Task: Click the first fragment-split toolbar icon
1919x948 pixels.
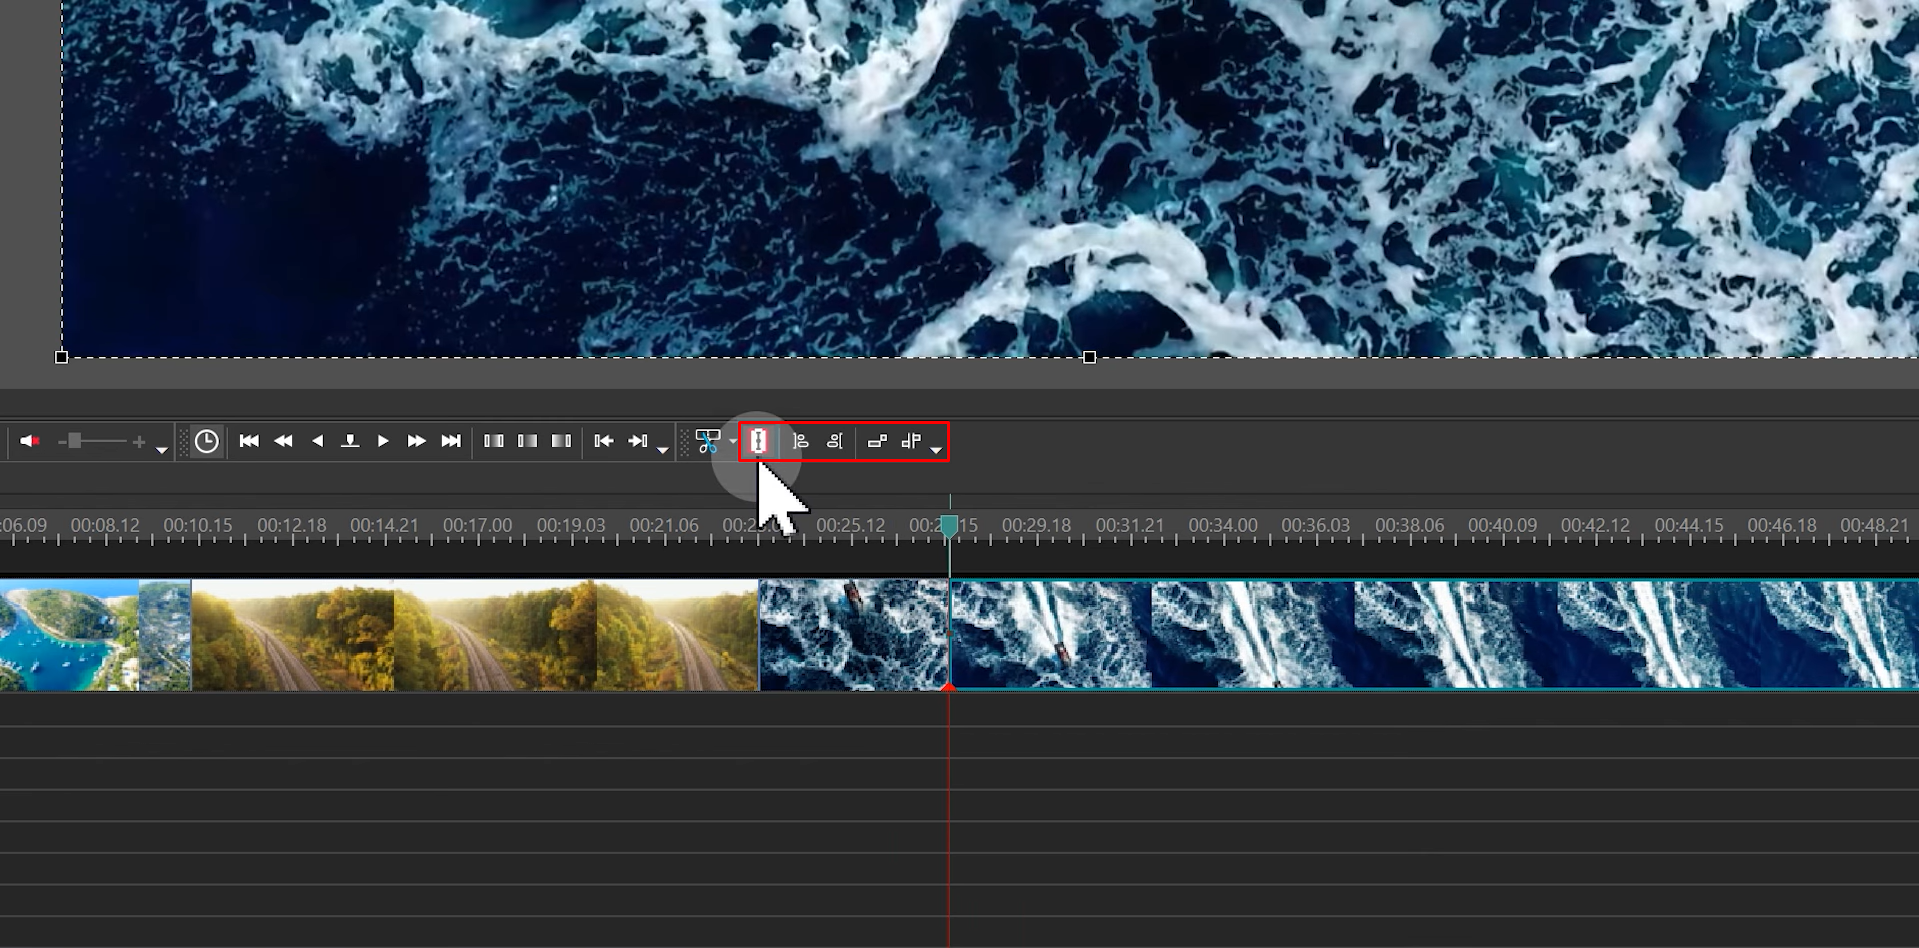Action: [x=879, y=441]
